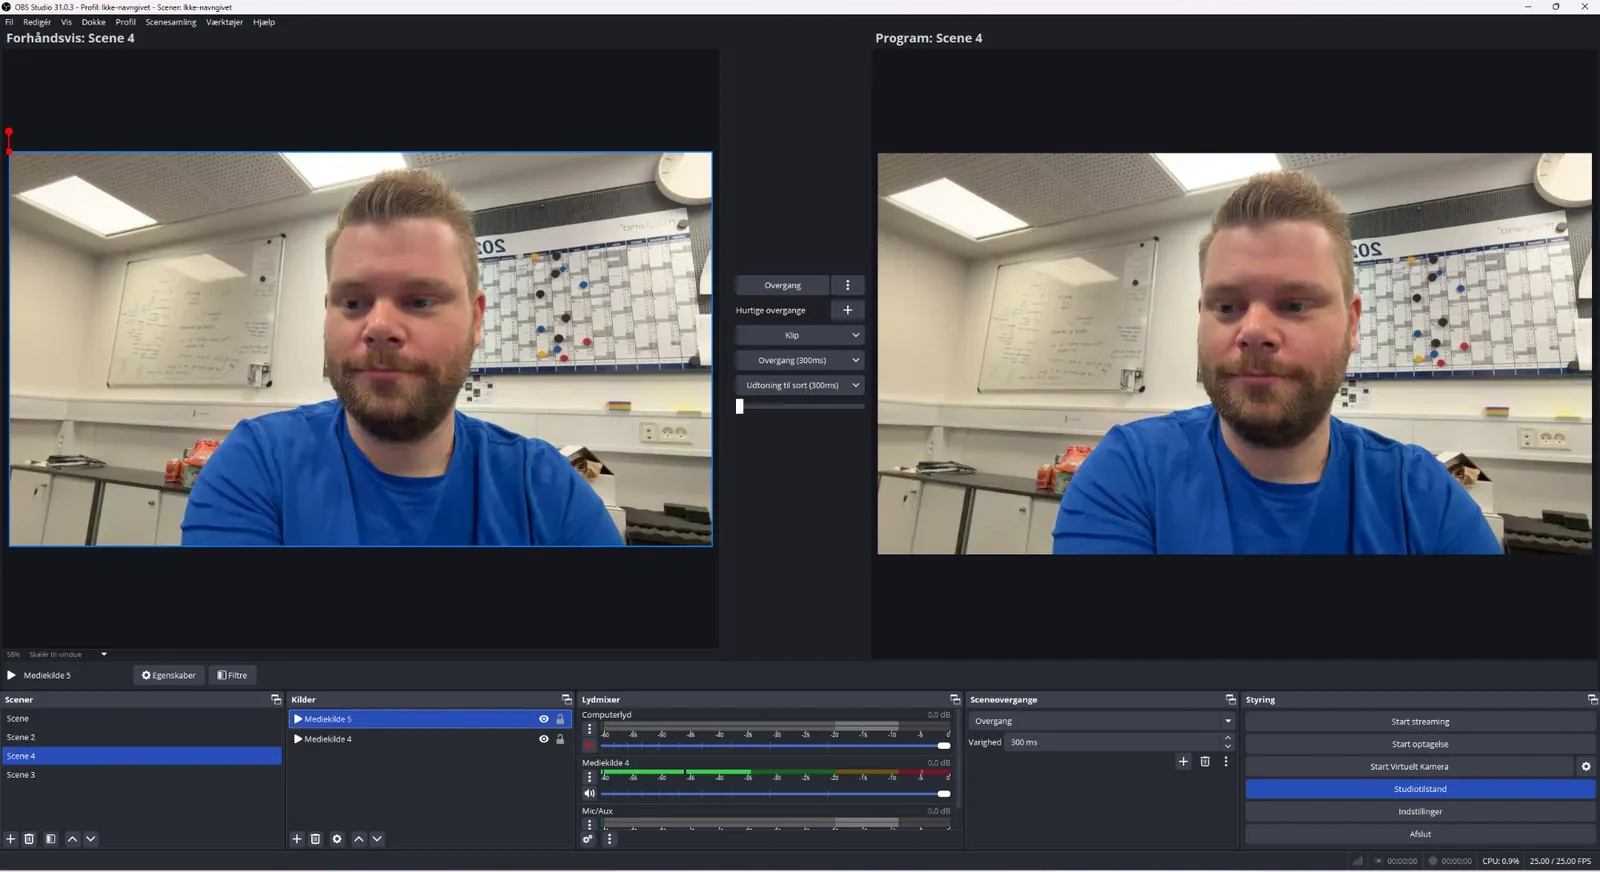
Task: Open the Computerlyd channel three-dot options
Action: [589, 729]
